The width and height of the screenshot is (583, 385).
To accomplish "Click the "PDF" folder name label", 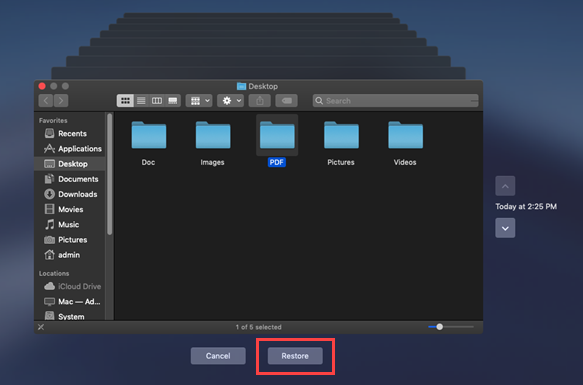I will click(x=277, y=162).
